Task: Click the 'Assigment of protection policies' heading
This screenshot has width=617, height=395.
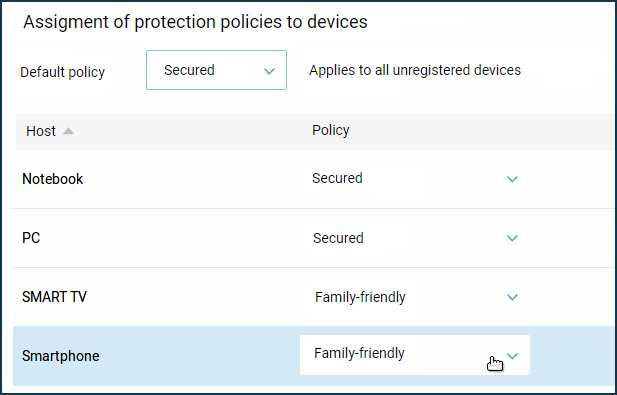Action: 195,22
